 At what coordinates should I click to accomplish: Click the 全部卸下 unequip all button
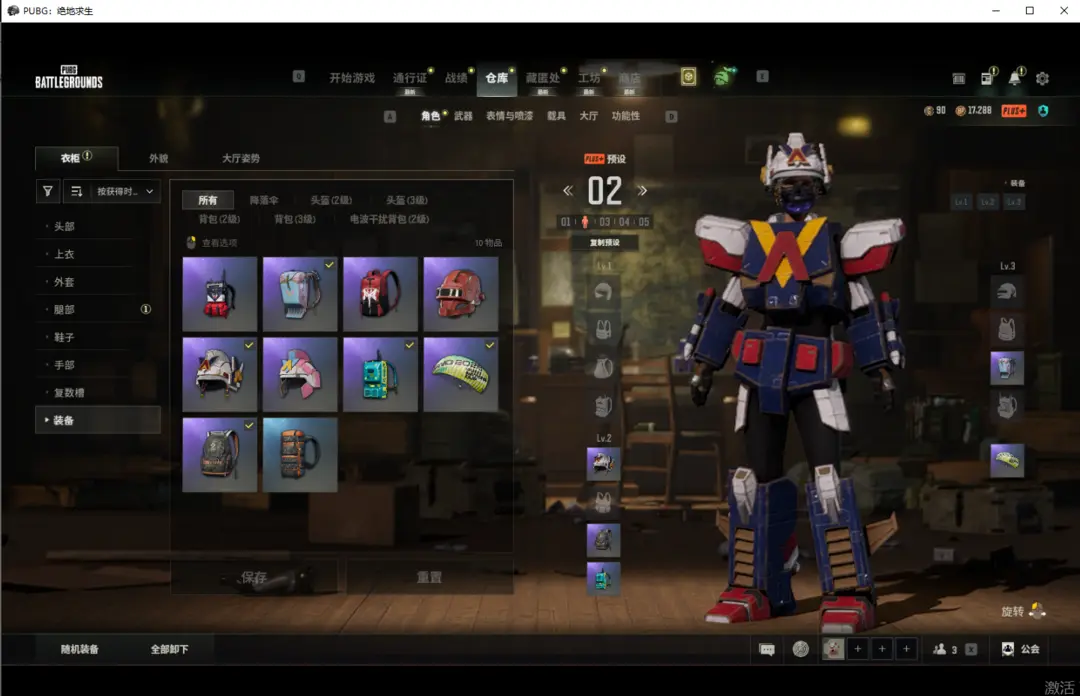(169, 649)
